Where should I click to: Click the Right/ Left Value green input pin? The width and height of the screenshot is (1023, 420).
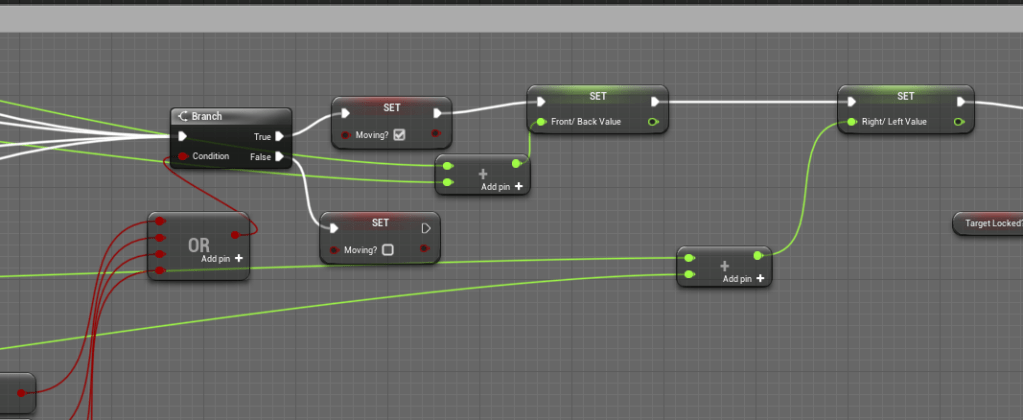pos(851,122)
